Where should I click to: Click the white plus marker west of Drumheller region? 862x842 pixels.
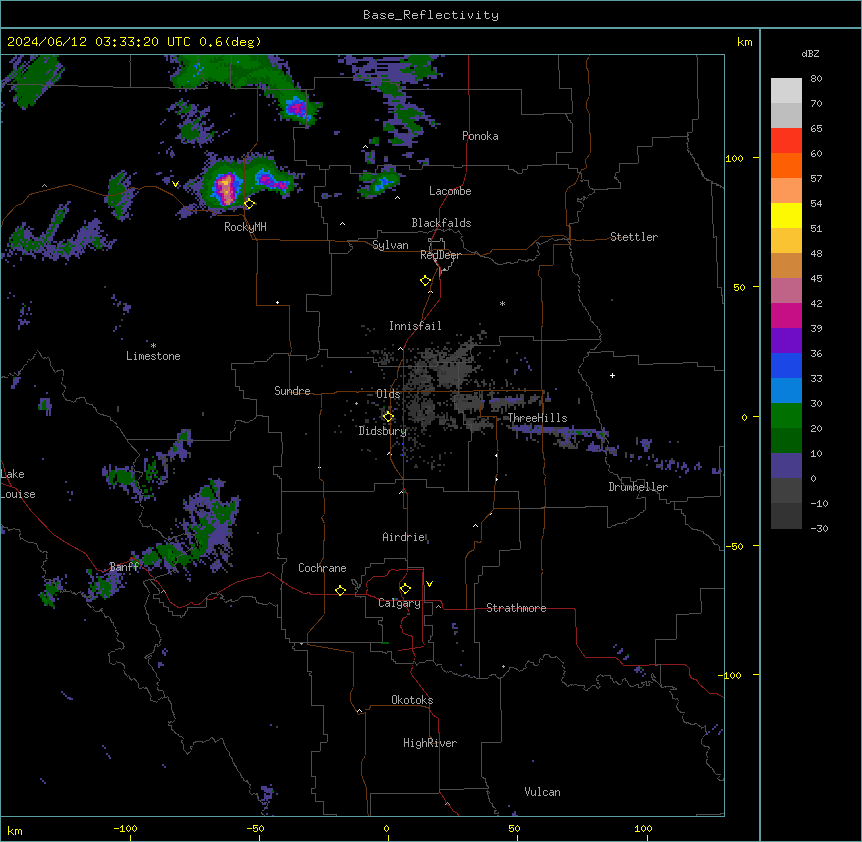coord(612,375)
